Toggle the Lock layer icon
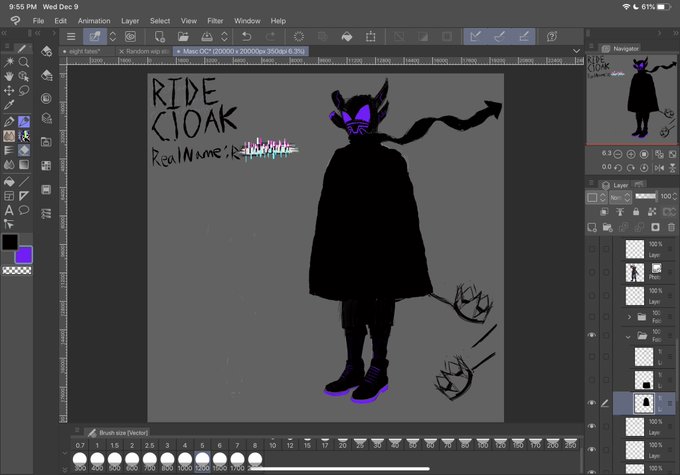 pos(636,212)
